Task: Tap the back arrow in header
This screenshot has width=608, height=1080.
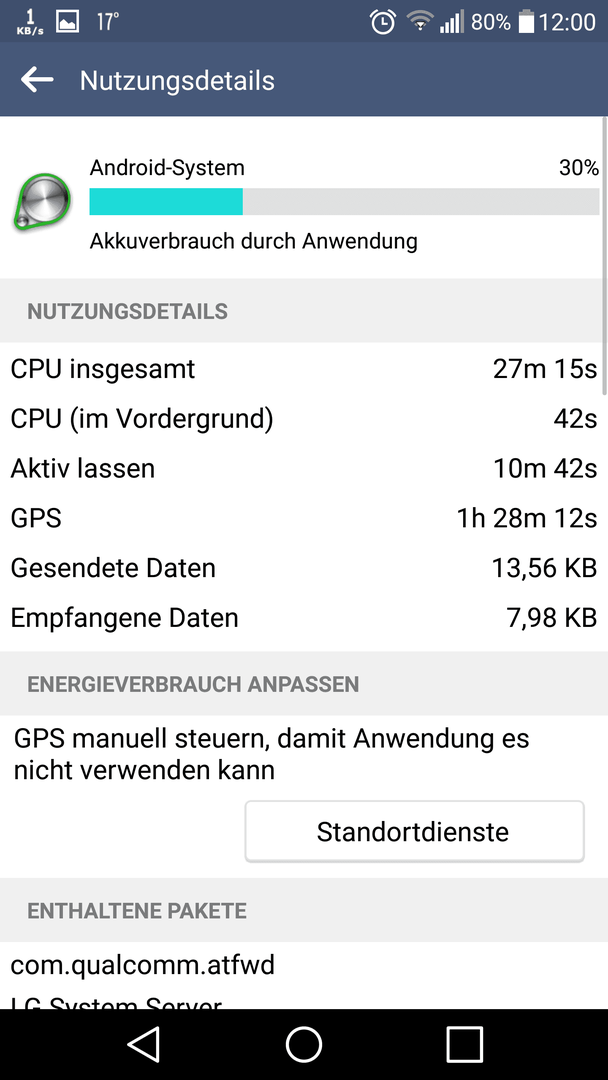Action: click(37, 80)
